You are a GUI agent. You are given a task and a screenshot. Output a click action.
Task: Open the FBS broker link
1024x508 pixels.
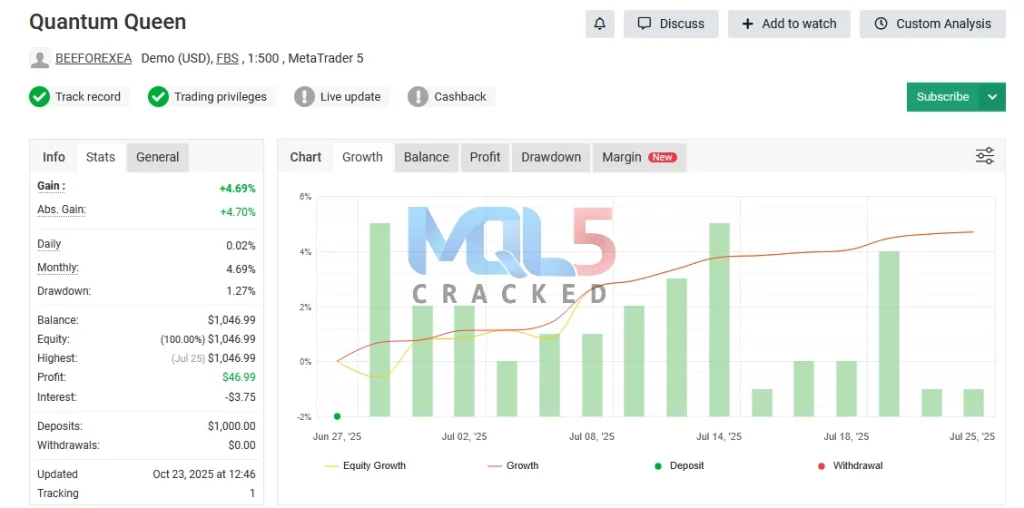coord(227,59)
